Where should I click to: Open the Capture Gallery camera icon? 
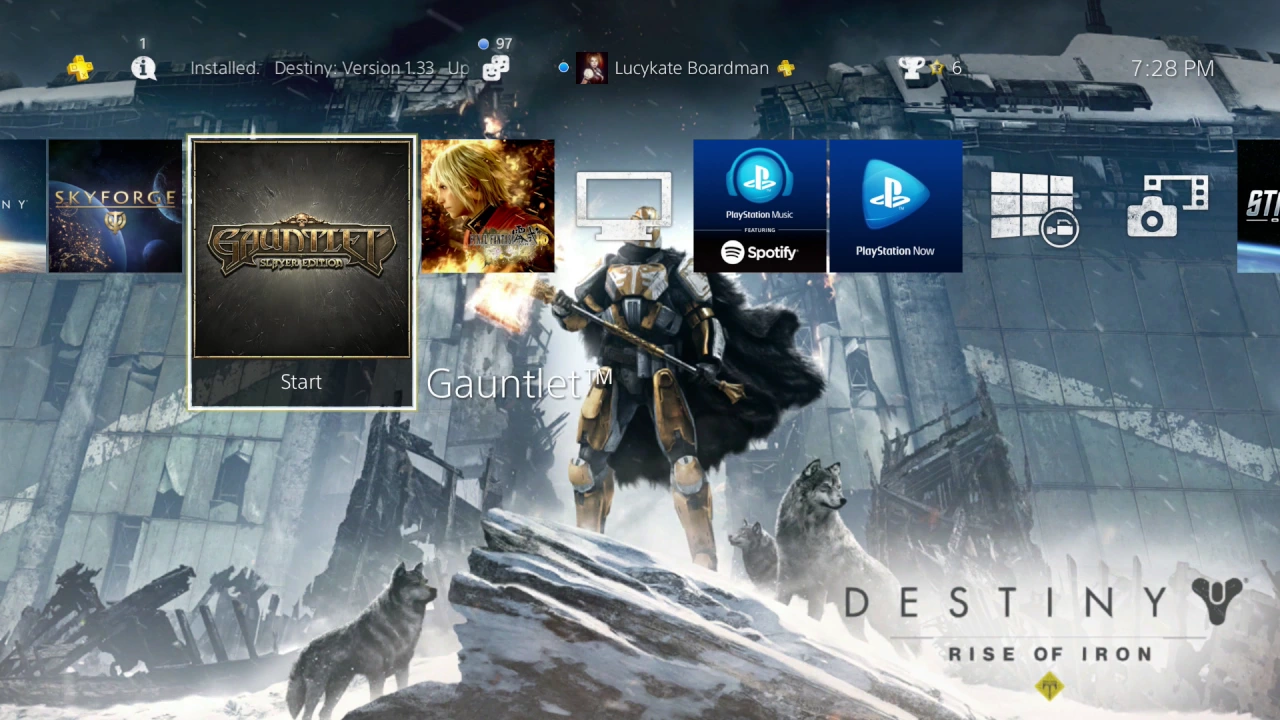pos(1167,206)
